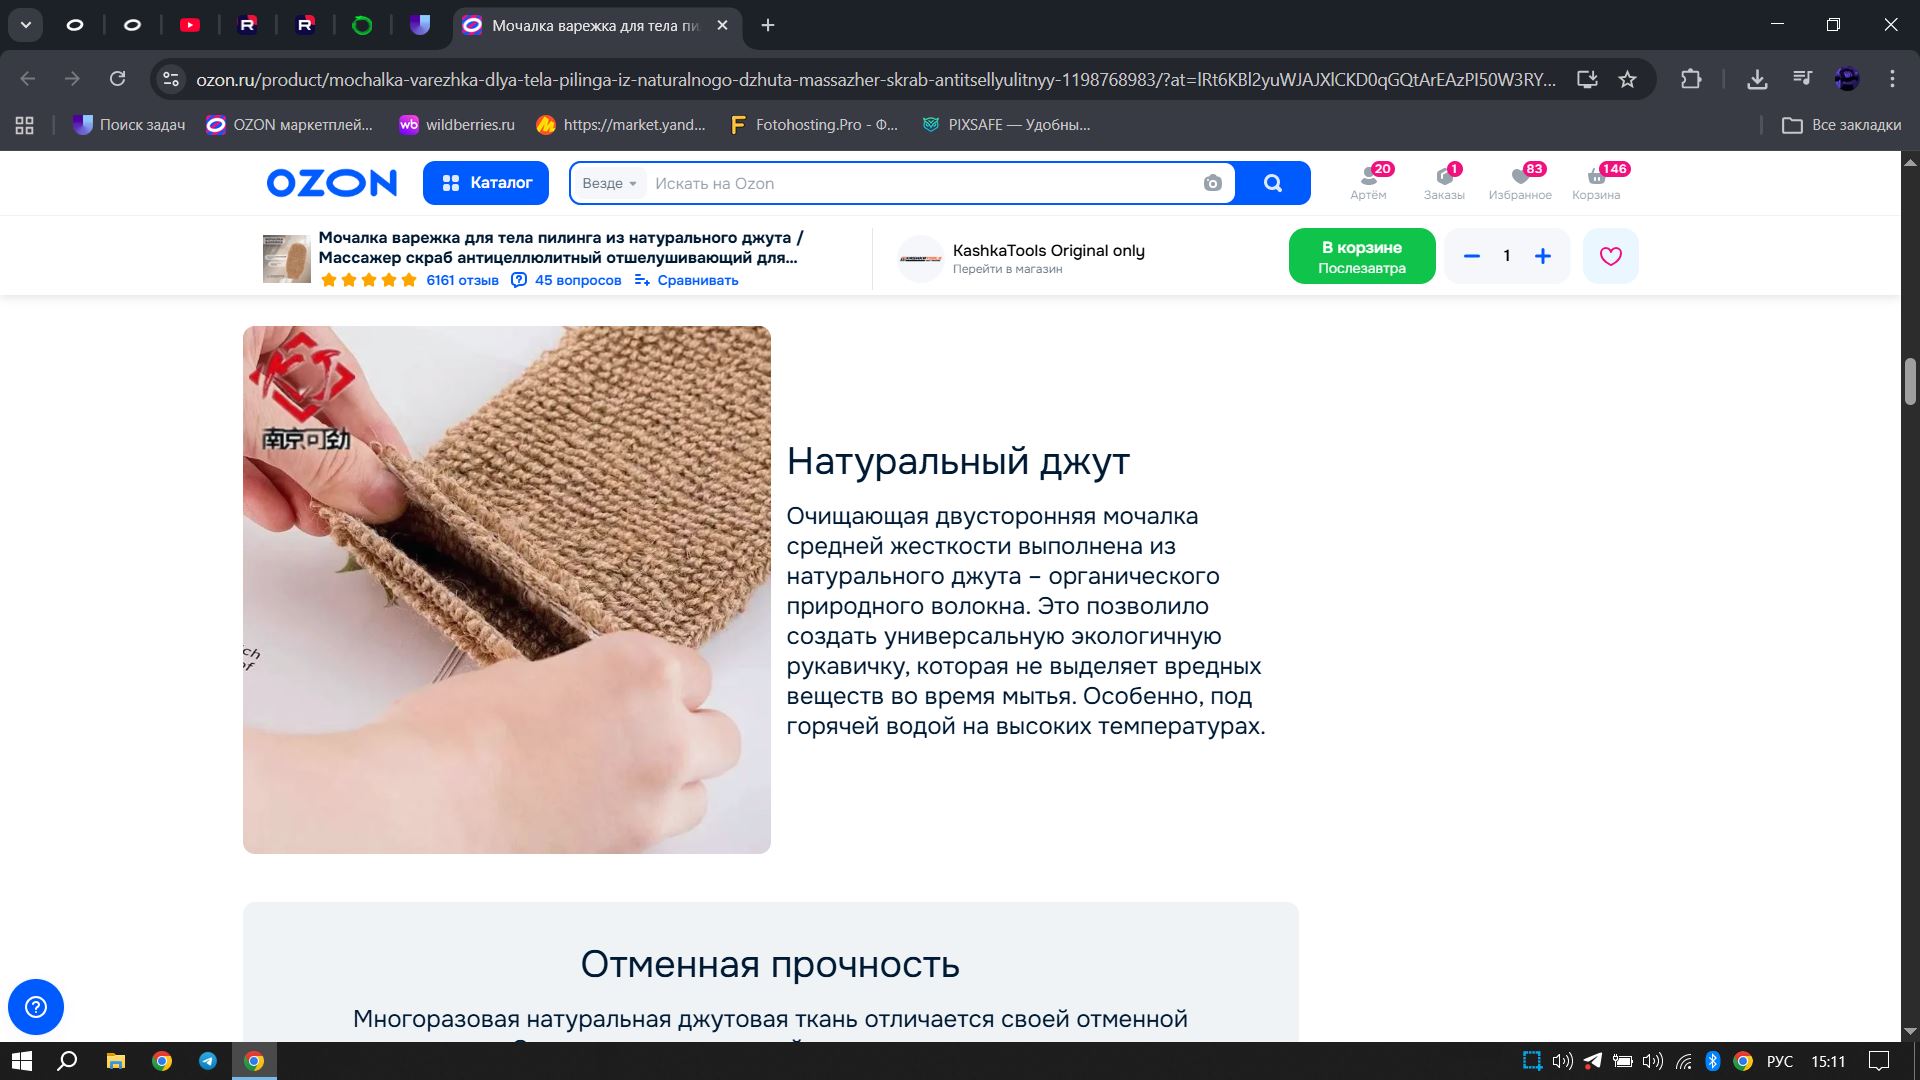
Task: Open the Артём profile icon
Action: pyautogui.click(x=1368, y=182)
